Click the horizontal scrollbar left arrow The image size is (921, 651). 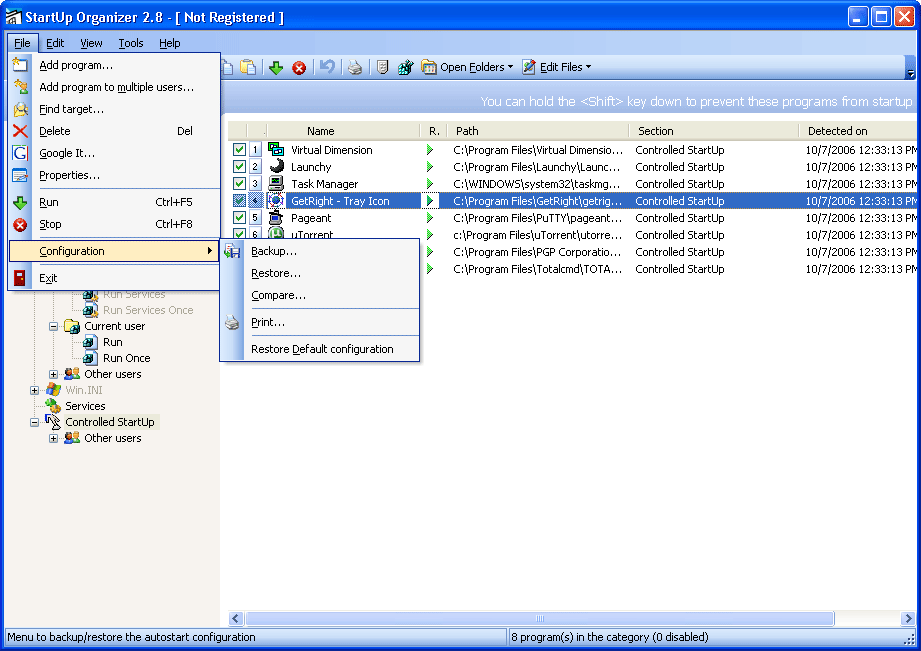pos(236,618)
